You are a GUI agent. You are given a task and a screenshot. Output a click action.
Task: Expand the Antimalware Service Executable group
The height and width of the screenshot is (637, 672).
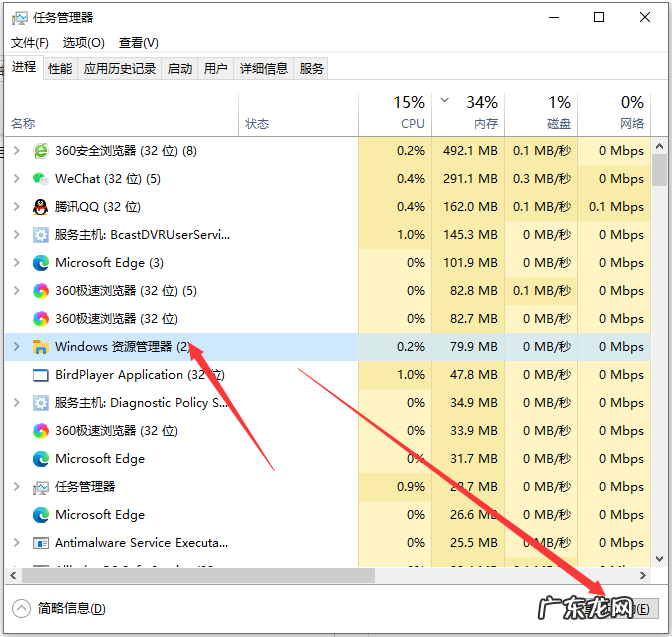(17, 543)
